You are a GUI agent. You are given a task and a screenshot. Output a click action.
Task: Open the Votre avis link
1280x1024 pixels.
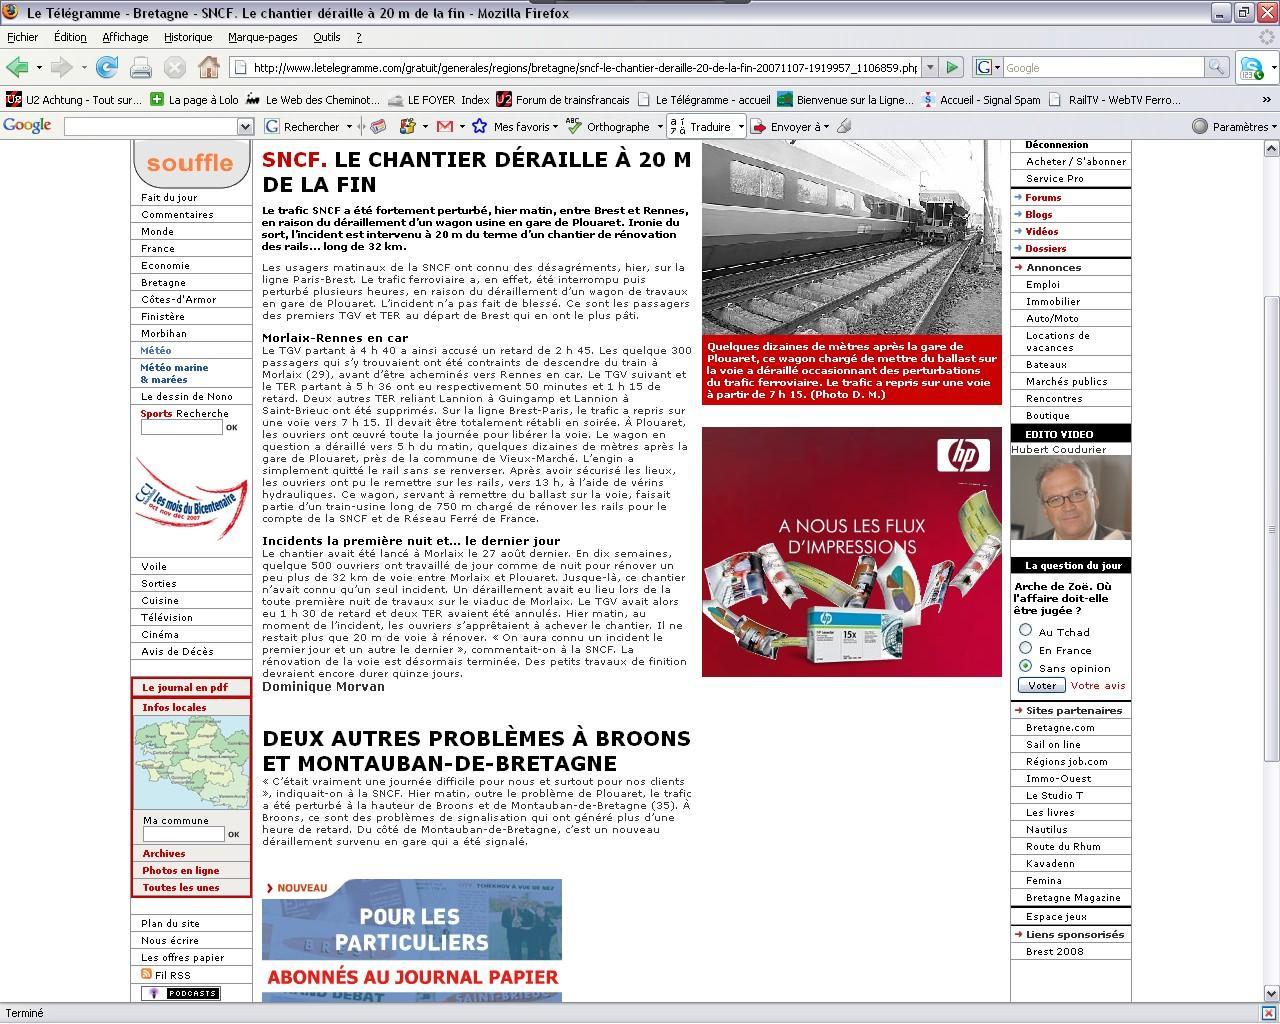(1098, 685)
